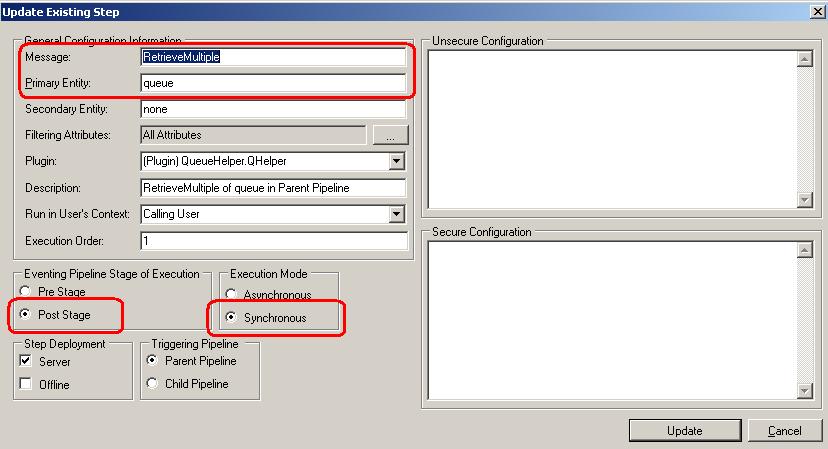This screenshot has width=828, height=449.
Task: Click Unsecure Configuration scrollbar down arrow
Action: point(804,200)
